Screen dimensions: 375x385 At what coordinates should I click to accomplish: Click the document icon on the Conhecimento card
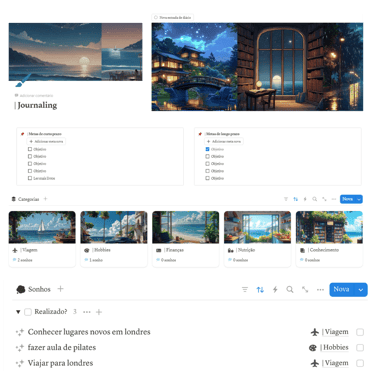(x=302, y=250)
